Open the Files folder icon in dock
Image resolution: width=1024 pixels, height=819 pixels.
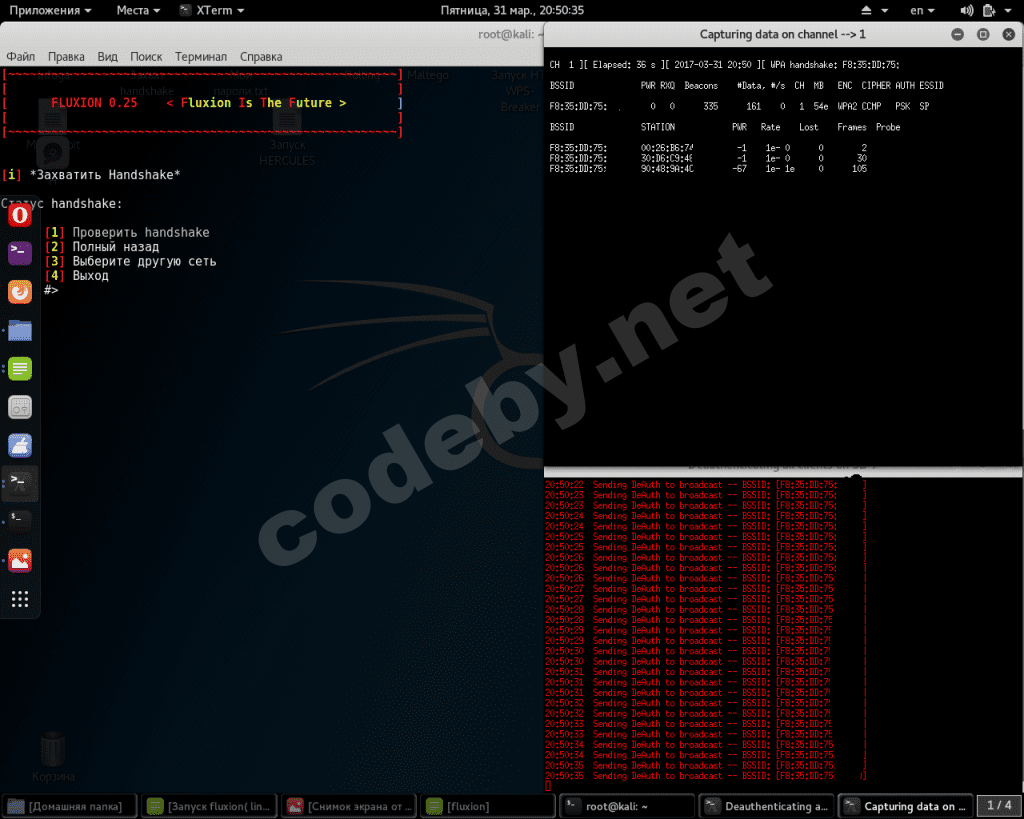click(x=20, y=330)
